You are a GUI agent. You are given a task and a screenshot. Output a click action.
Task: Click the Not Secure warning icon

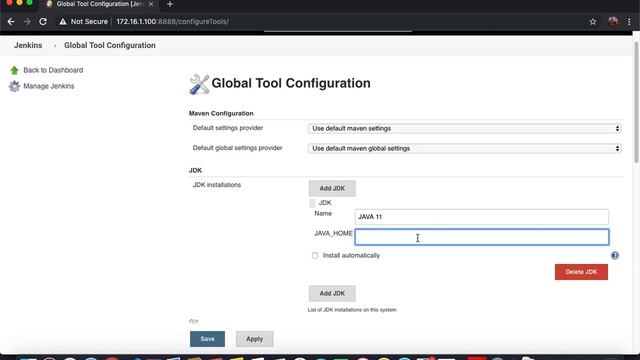pos(63,22)
